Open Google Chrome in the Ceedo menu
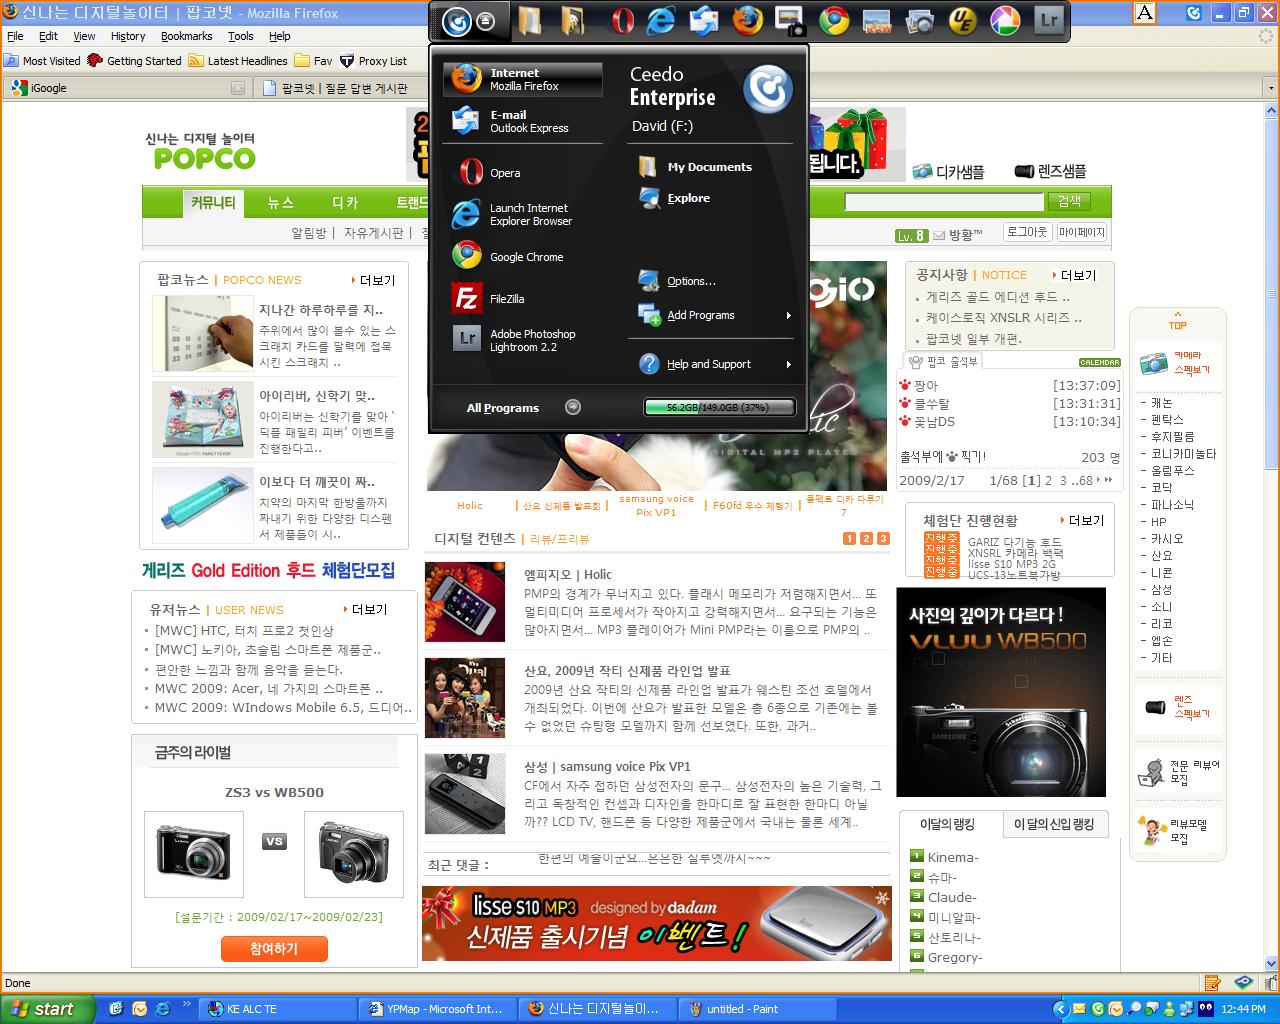 point(525,257)
